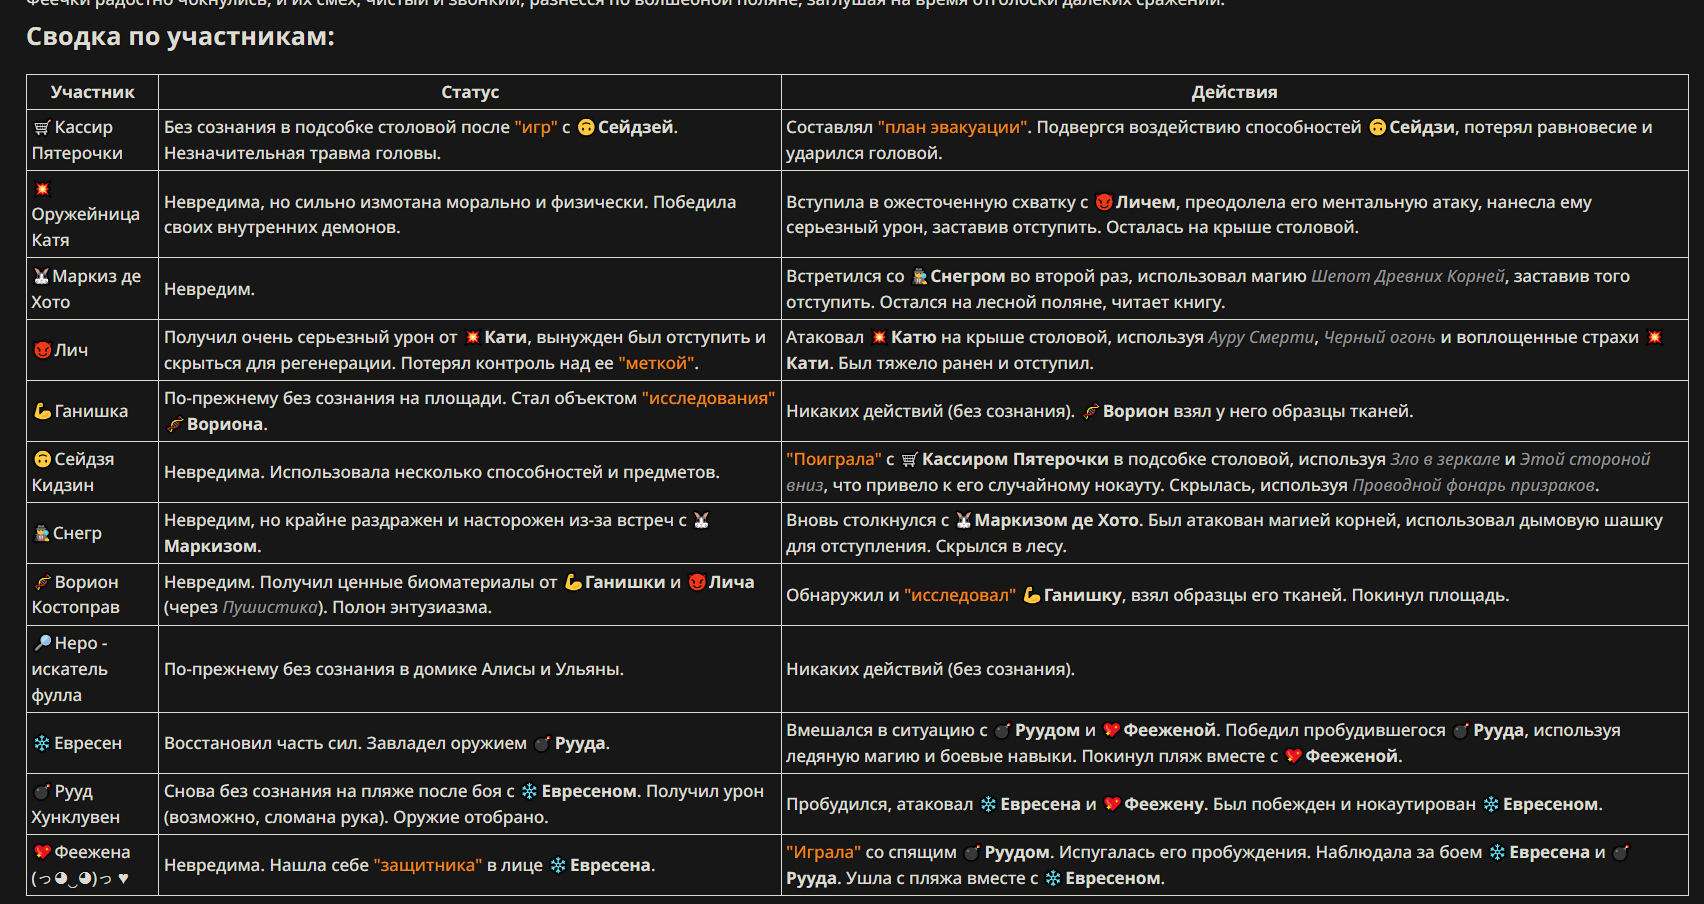Click the orange text "план эвакуации"

(952, 127)
